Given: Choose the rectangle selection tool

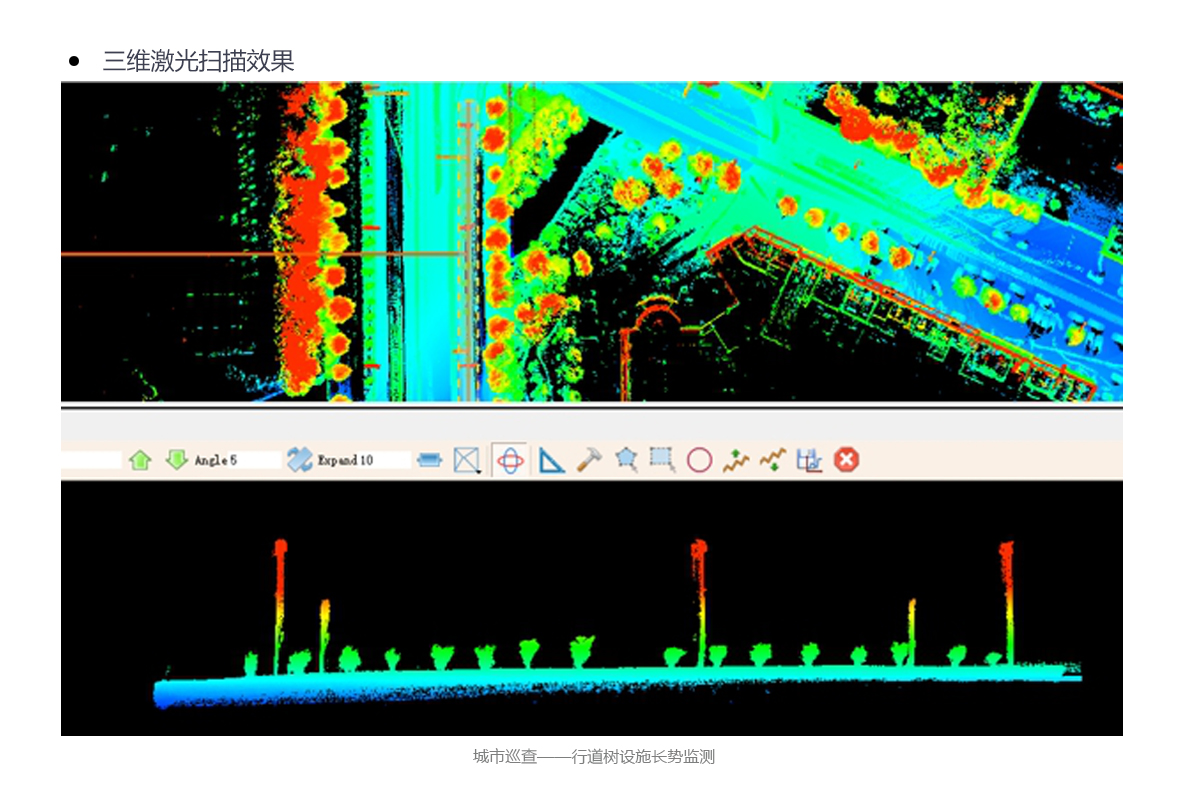Looking at the screenshot, I should pos(662,460).
